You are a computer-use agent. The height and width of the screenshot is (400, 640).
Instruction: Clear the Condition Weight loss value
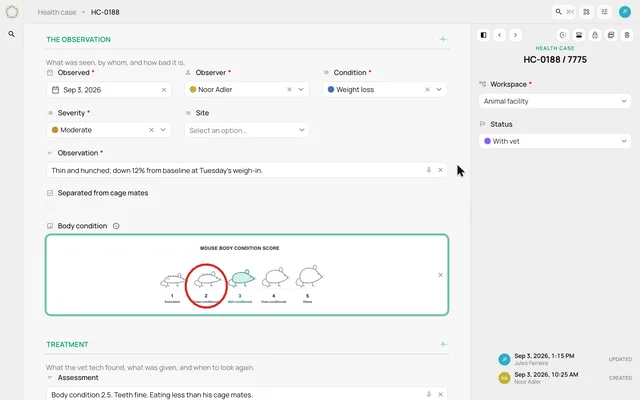[x=427, y=89]
